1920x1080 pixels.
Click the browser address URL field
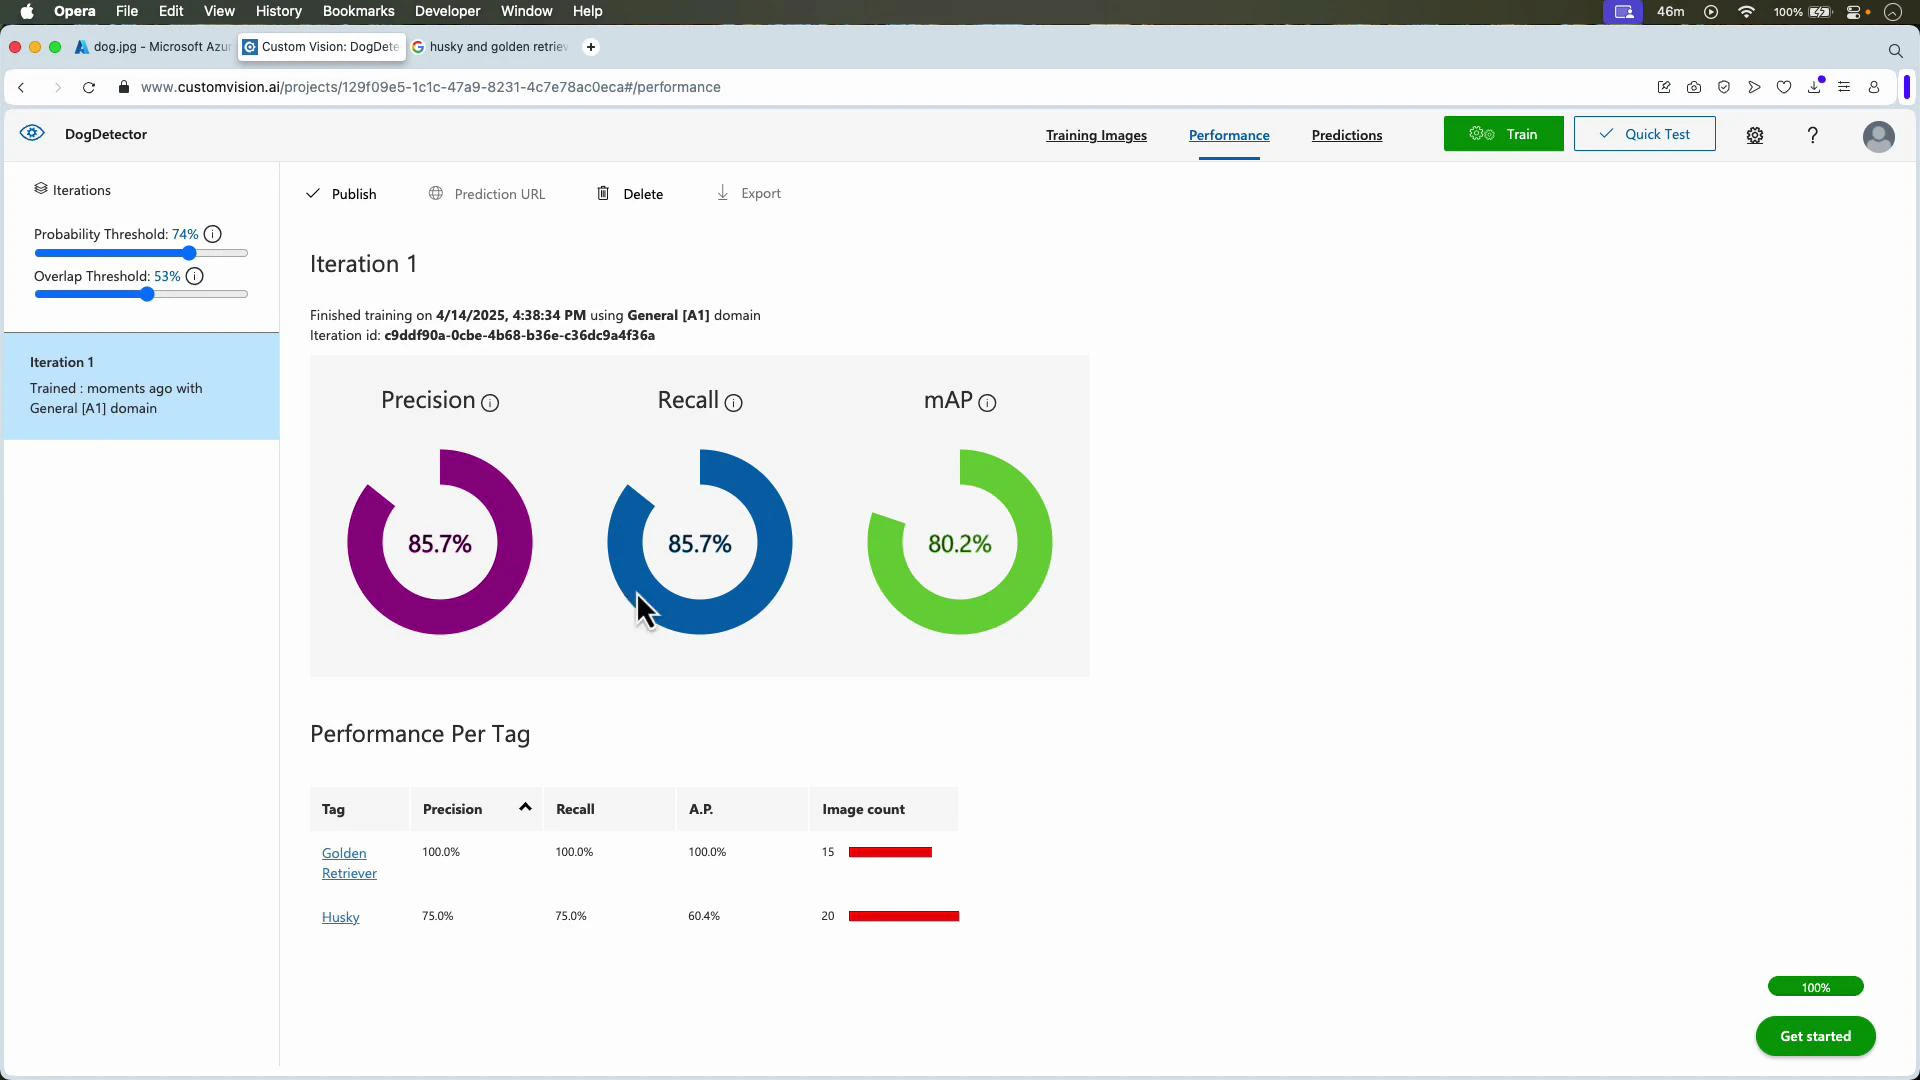pyautogui.click(x=430, y=87)
